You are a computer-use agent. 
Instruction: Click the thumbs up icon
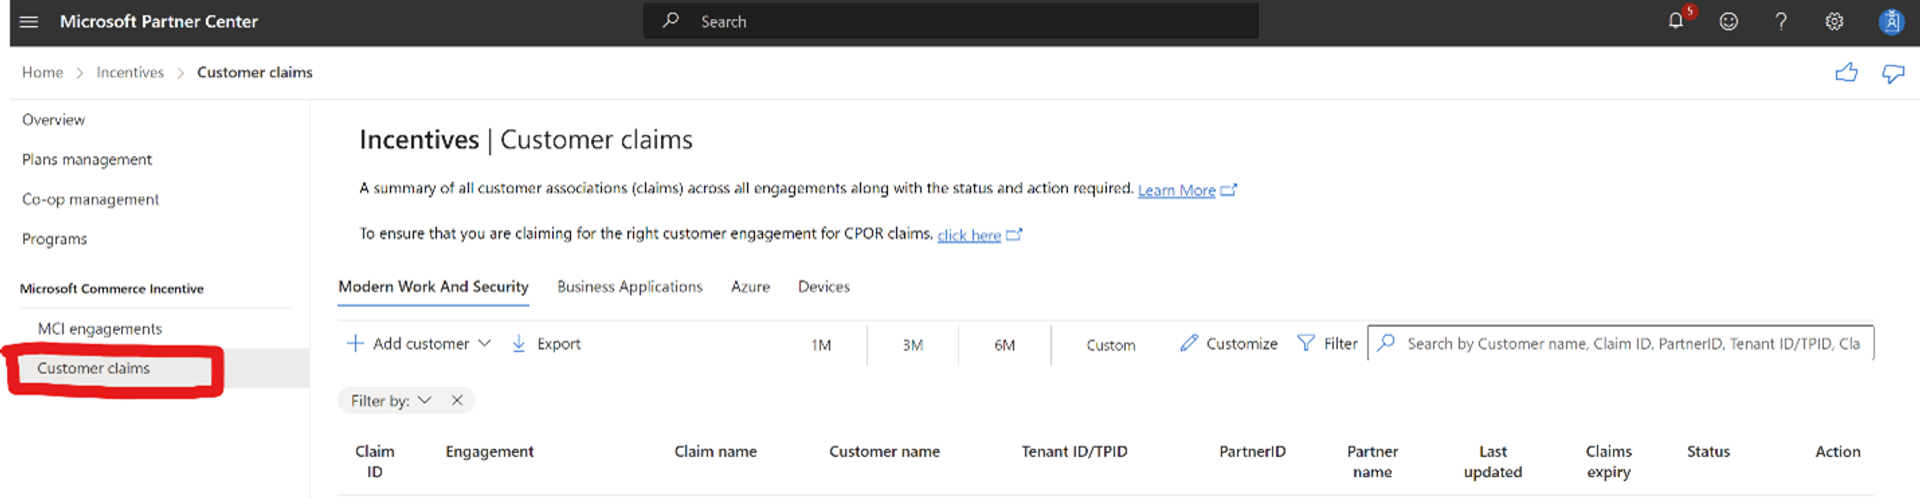(1846, 73)
